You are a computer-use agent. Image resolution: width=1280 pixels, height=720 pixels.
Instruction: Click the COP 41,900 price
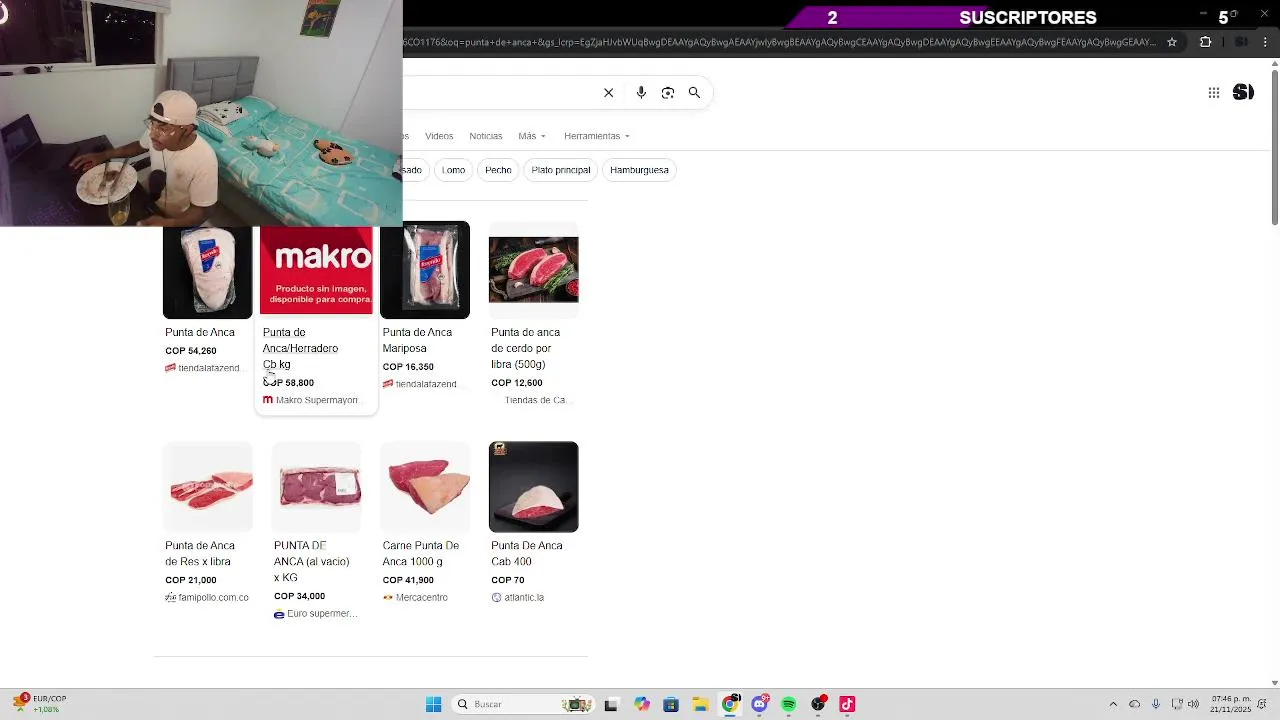click(x=408, y=580)
